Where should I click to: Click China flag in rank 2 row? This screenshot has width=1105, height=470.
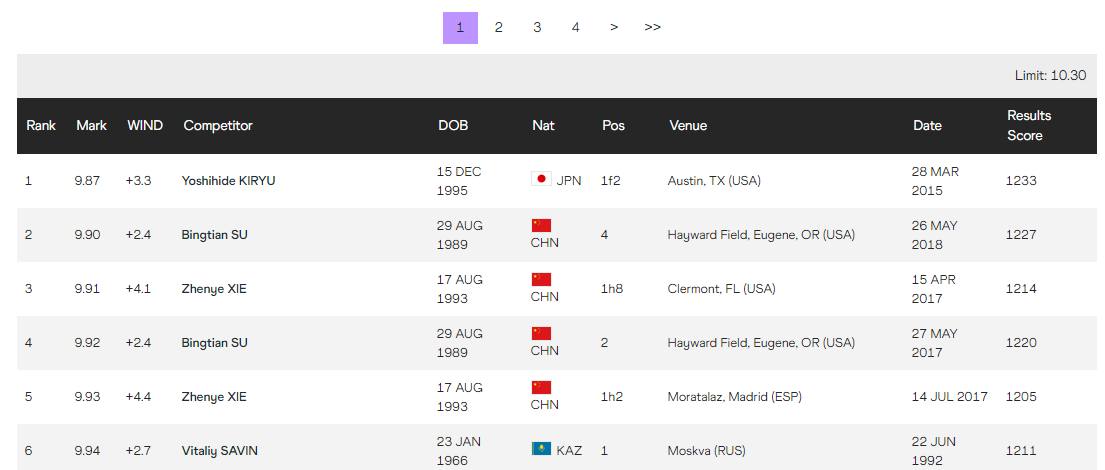coord(541,225)
